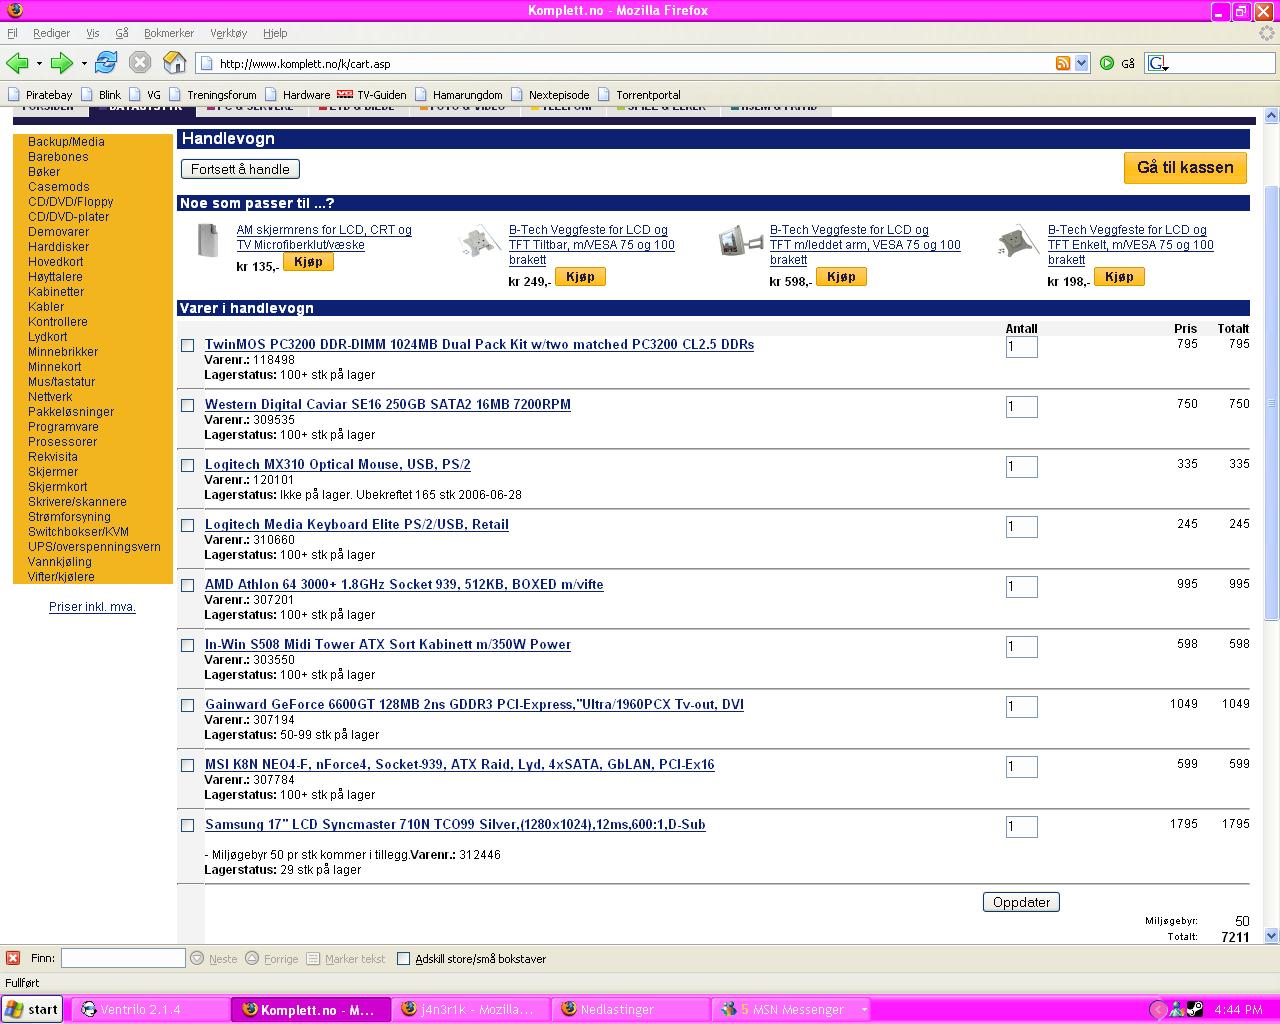Click the Stop loading icon
The height and width of the screenshot is (1024, 1280).
tap(140, 63)
